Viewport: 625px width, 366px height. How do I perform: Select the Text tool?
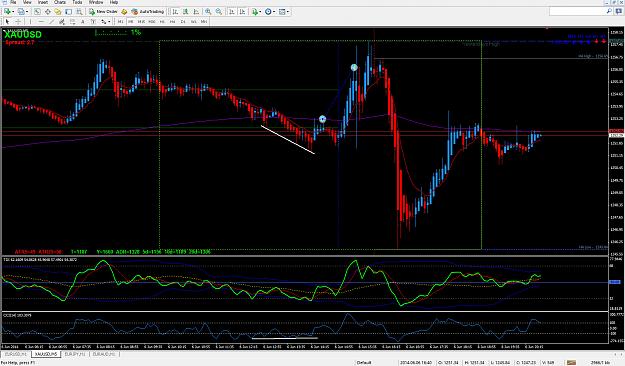83,21
